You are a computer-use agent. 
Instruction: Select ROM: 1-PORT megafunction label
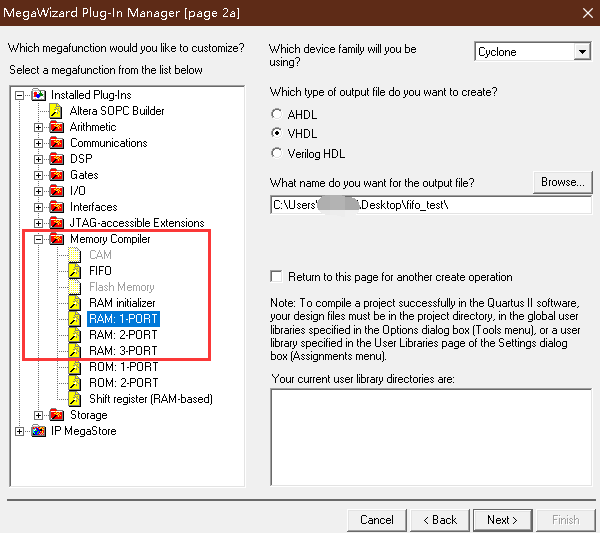pos(124,367)
